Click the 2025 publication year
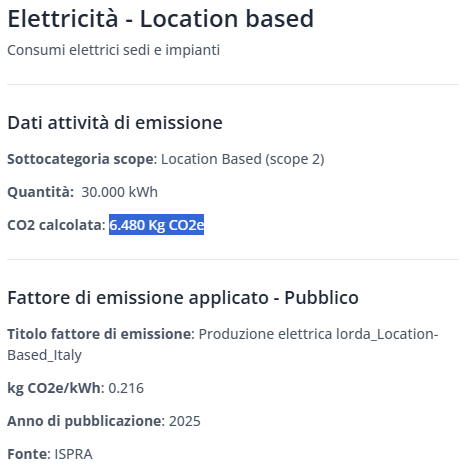The image size is (468, 476). point(185,421)
